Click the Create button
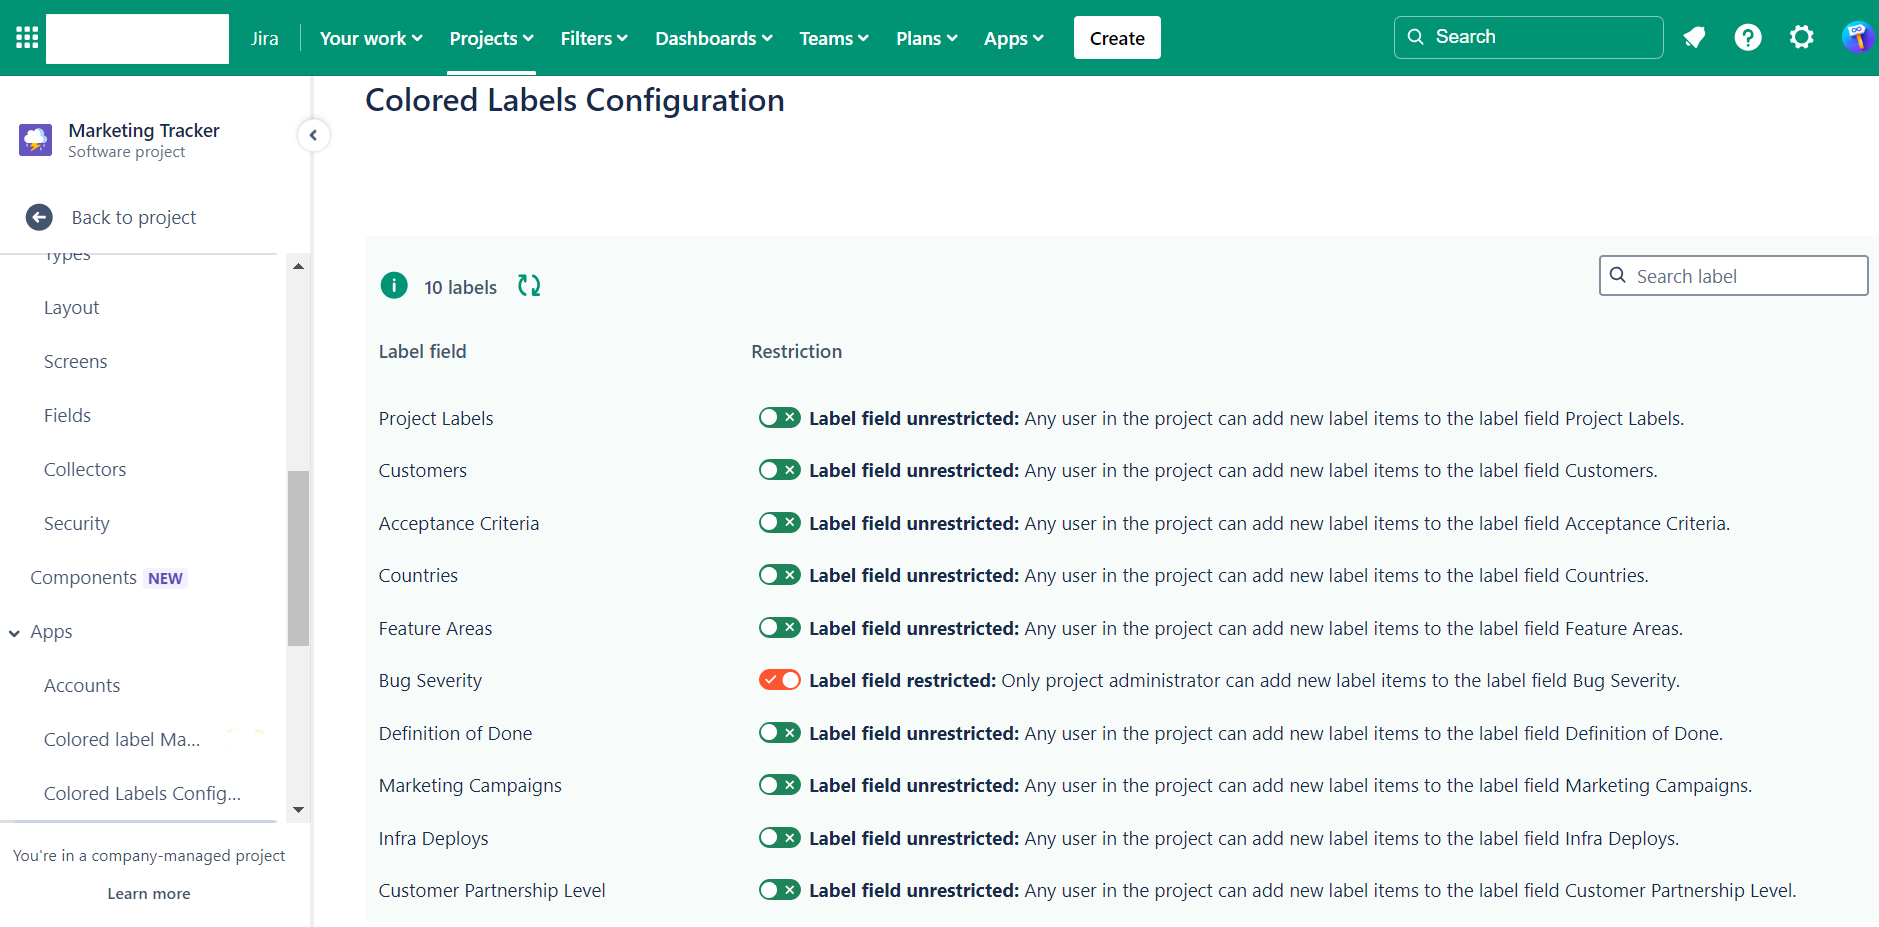Image resolution: width=1879 pixels, height=927 pixels. (1116, 38)
